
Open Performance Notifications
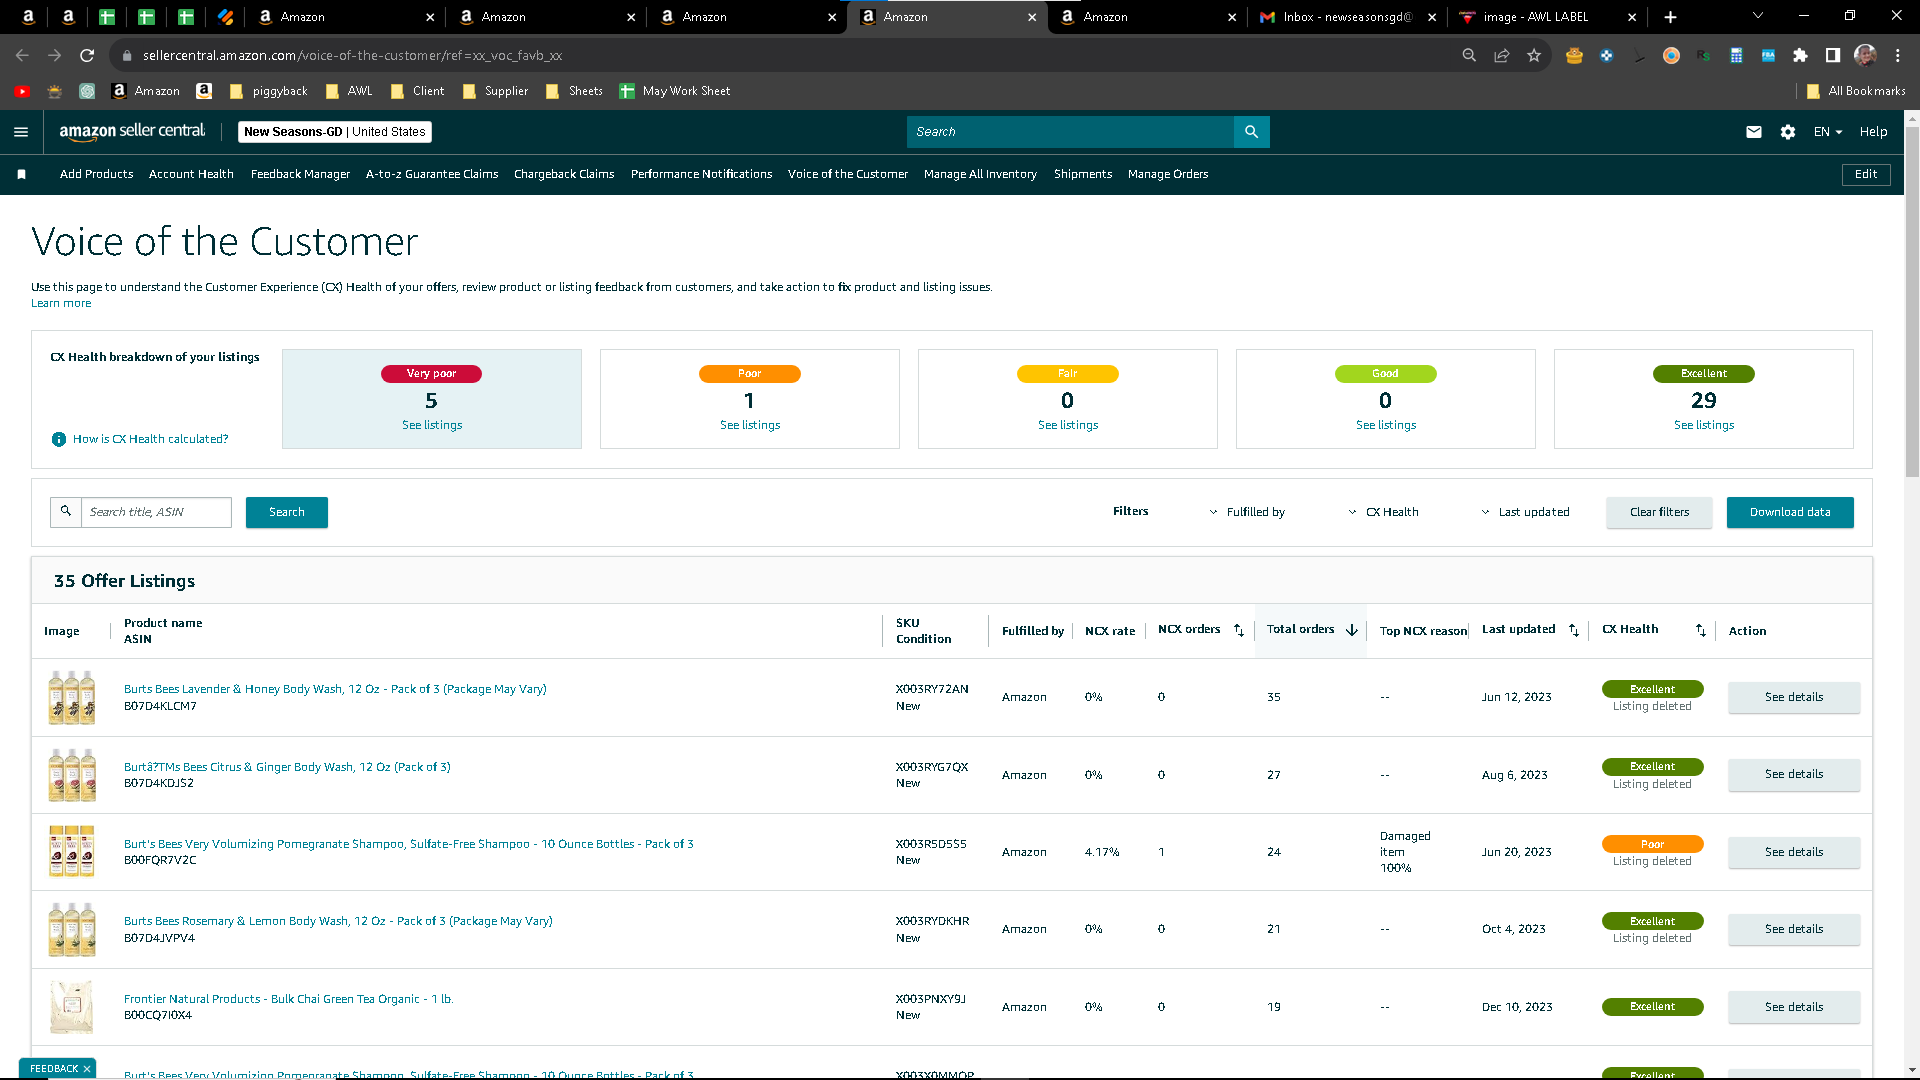click(701, 174)
